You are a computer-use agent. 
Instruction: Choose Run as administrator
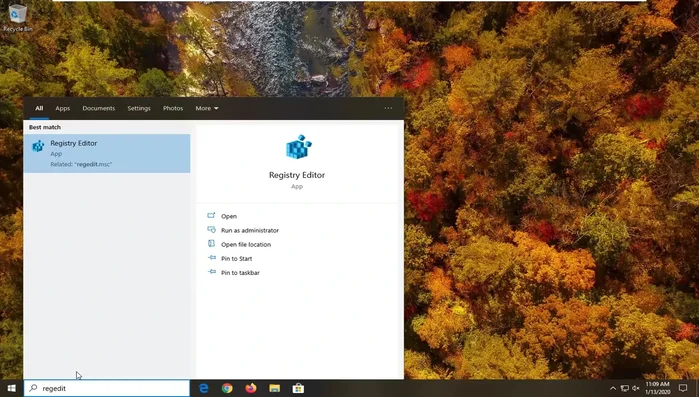250,230
